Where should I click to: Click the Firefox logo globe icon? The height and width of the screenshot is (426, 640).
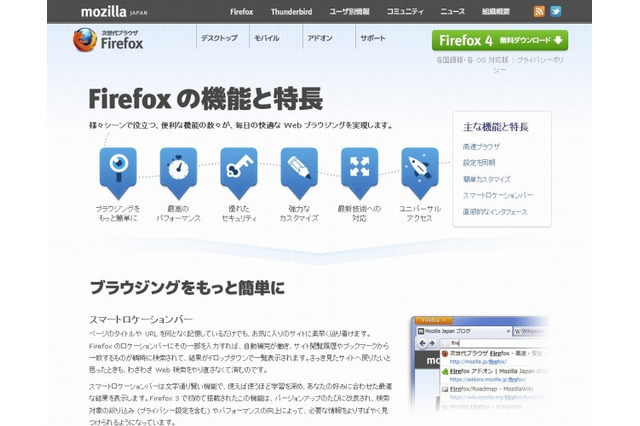tap(85, 40)
